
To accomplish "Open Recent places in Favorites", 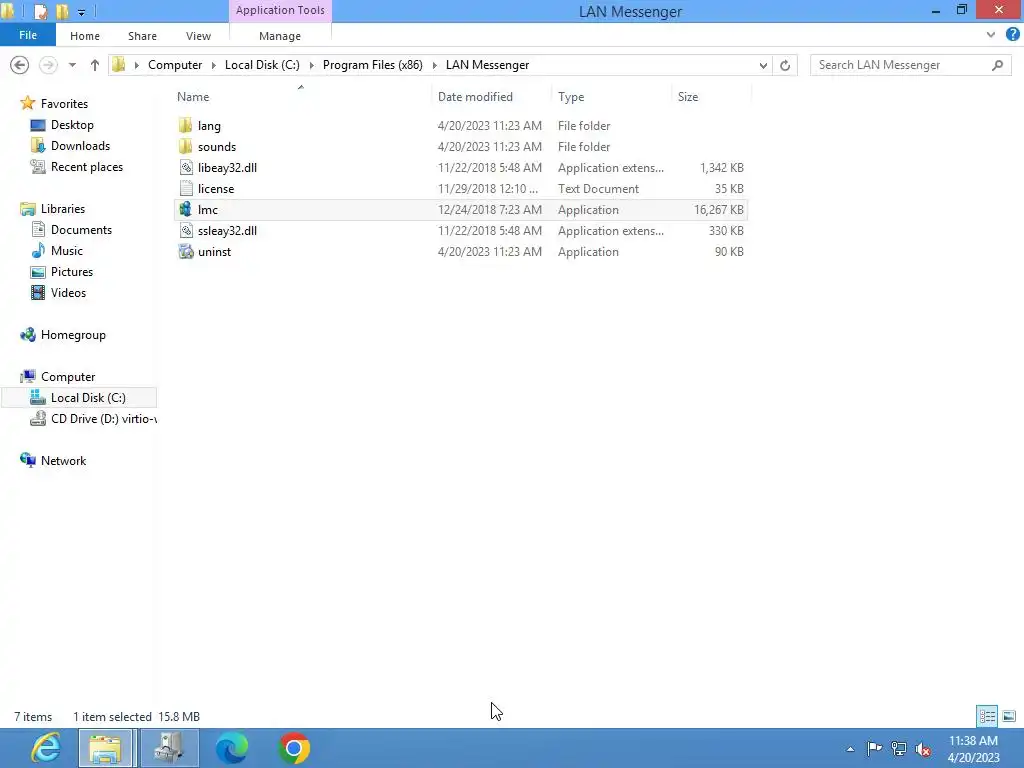I will pos(87,167).
